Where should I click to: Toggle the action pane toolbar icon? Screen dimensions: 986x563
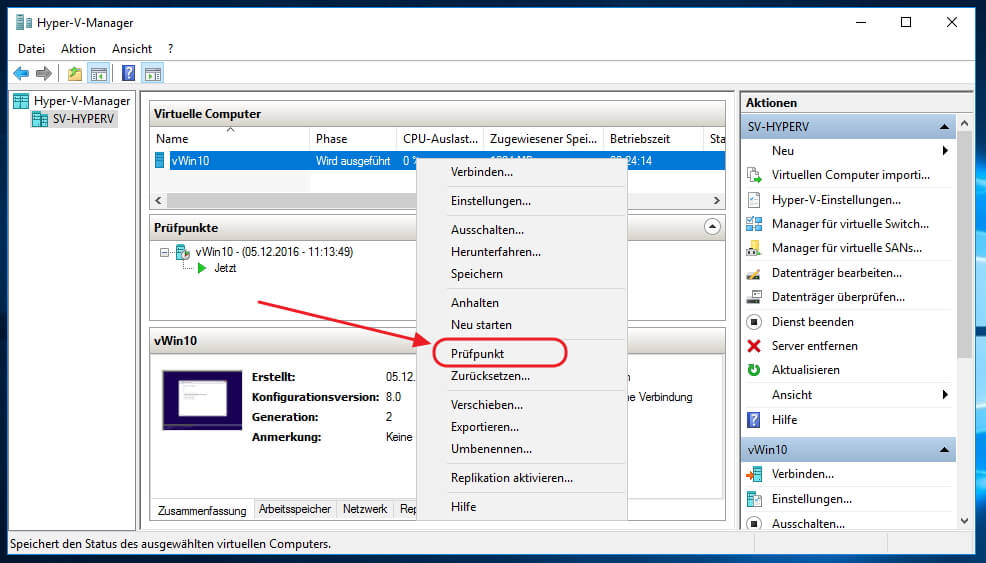(152, 74)
